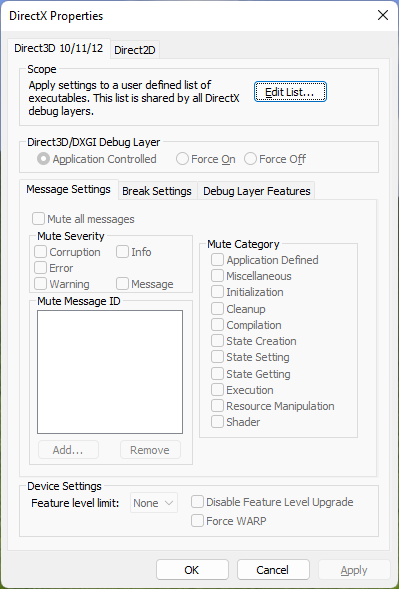
Task: Toggle the Resource Manipulation checkbox
Action: coord(273,406)
